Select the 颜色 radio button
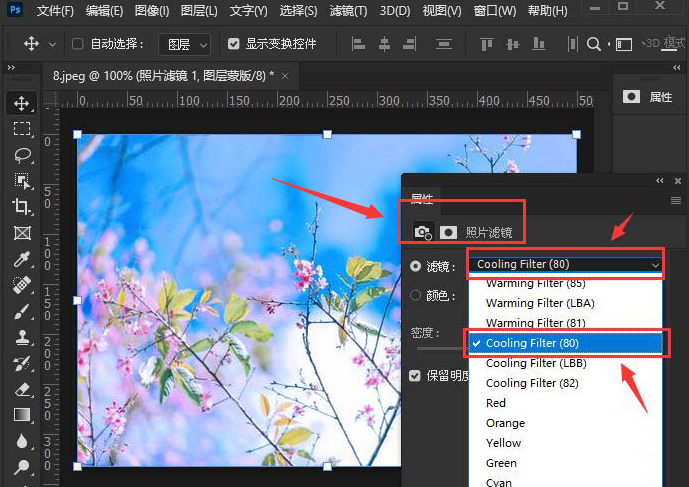The width and height of the screenshot is (689, 487). [x=415, y=295]
